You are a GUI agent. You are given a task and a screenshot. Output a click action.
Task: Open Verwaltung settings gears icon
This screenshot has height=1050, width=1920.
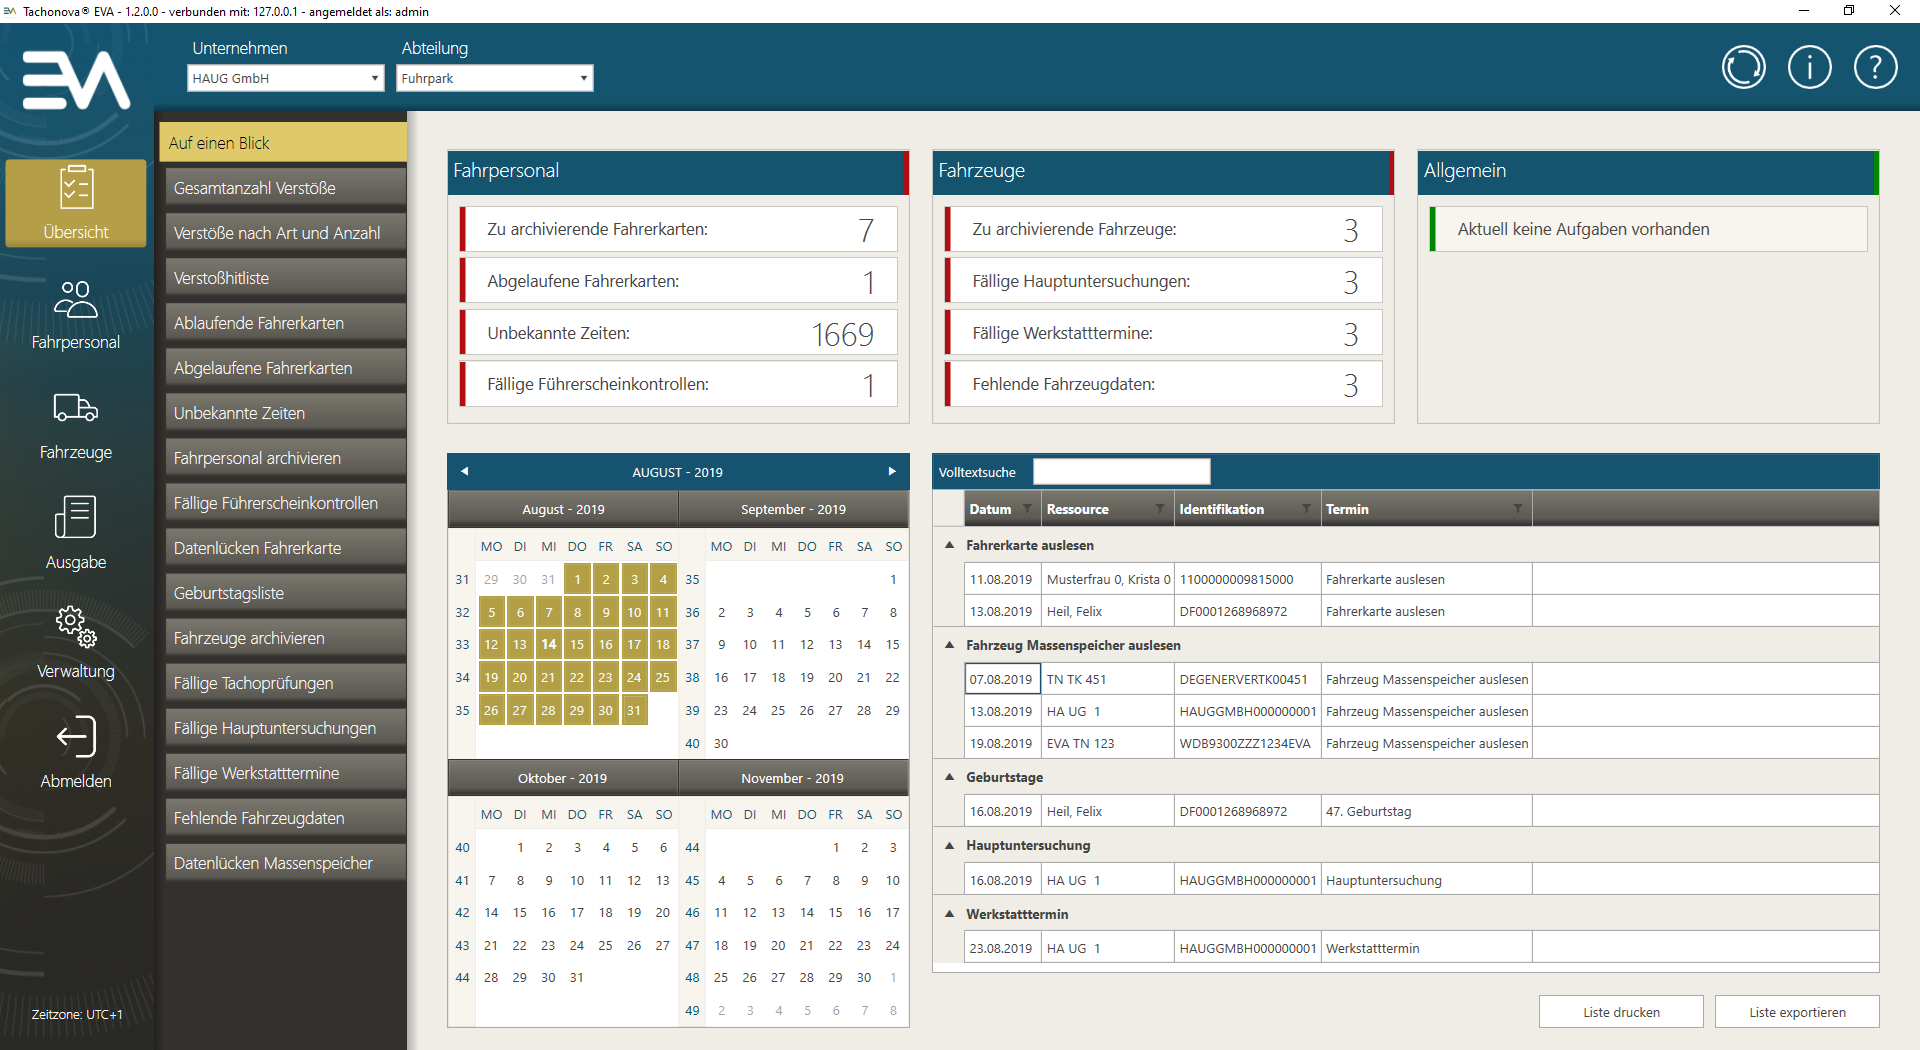pos(76,627)
